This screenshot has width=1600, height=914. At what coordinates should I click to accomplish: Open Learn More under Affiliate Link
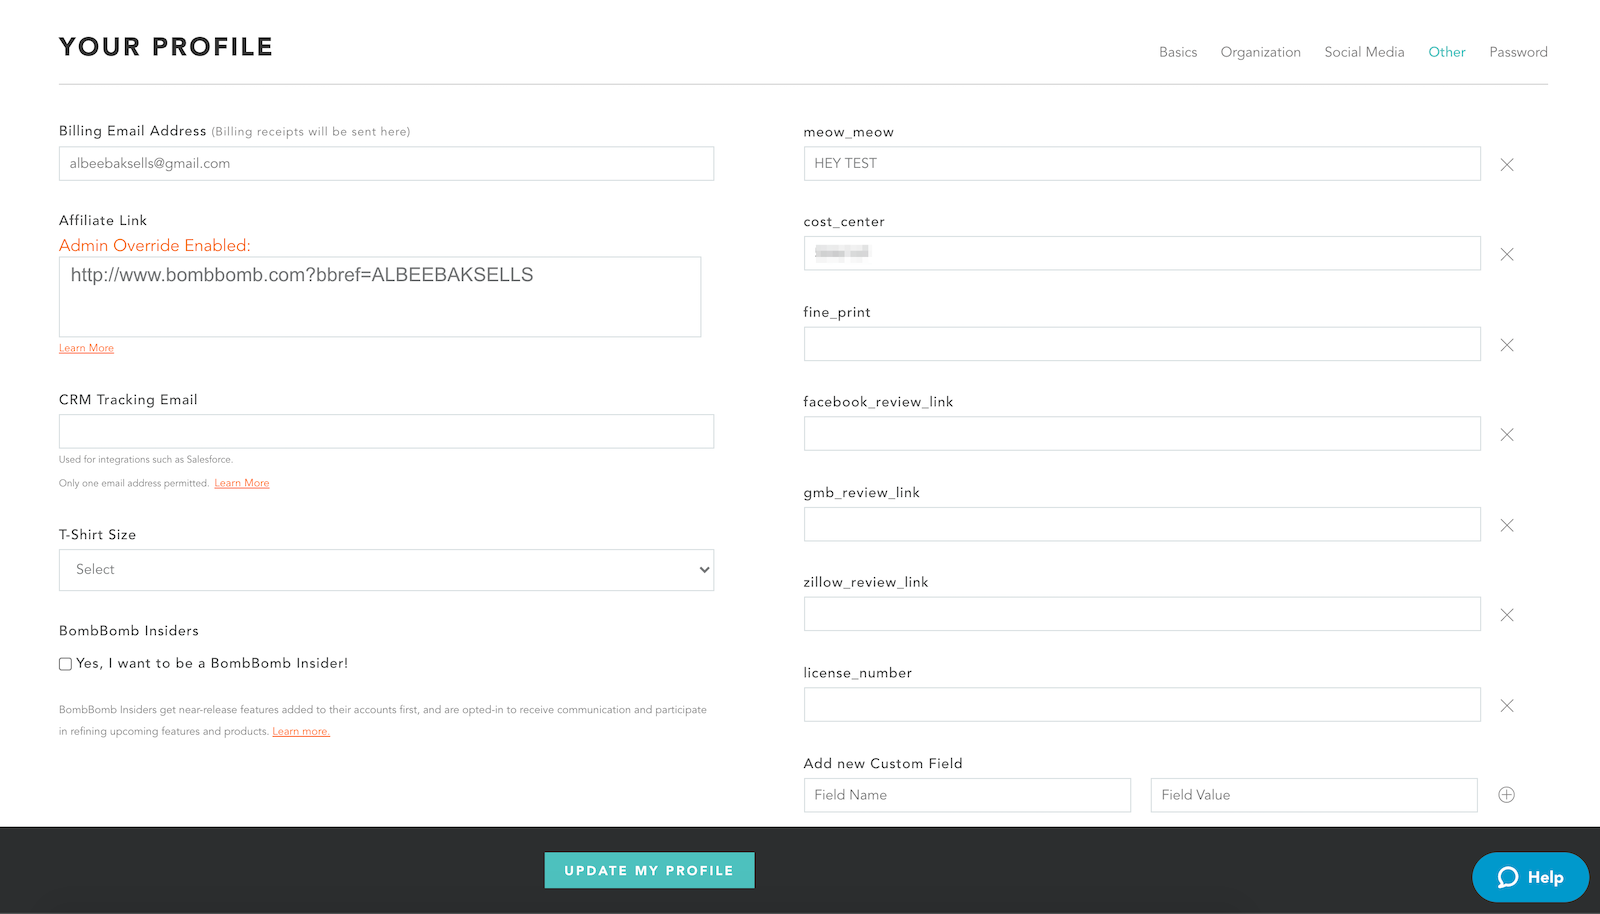(x=86, y=348)
